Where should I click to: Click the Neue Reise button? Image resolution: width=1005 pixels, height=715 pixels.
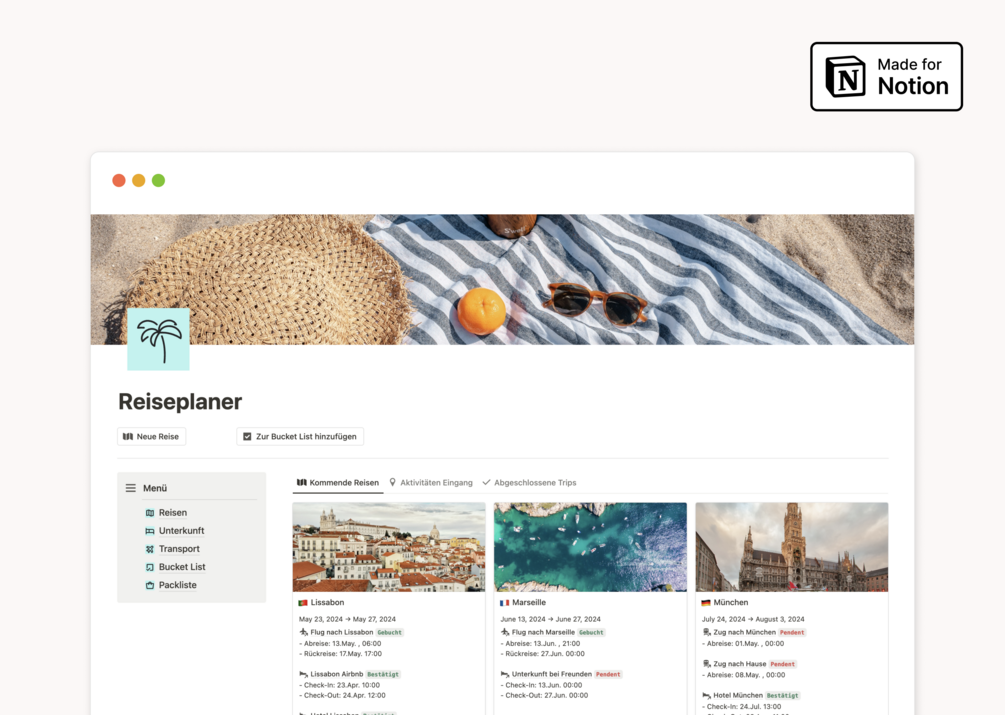click(x=151, y=436)
